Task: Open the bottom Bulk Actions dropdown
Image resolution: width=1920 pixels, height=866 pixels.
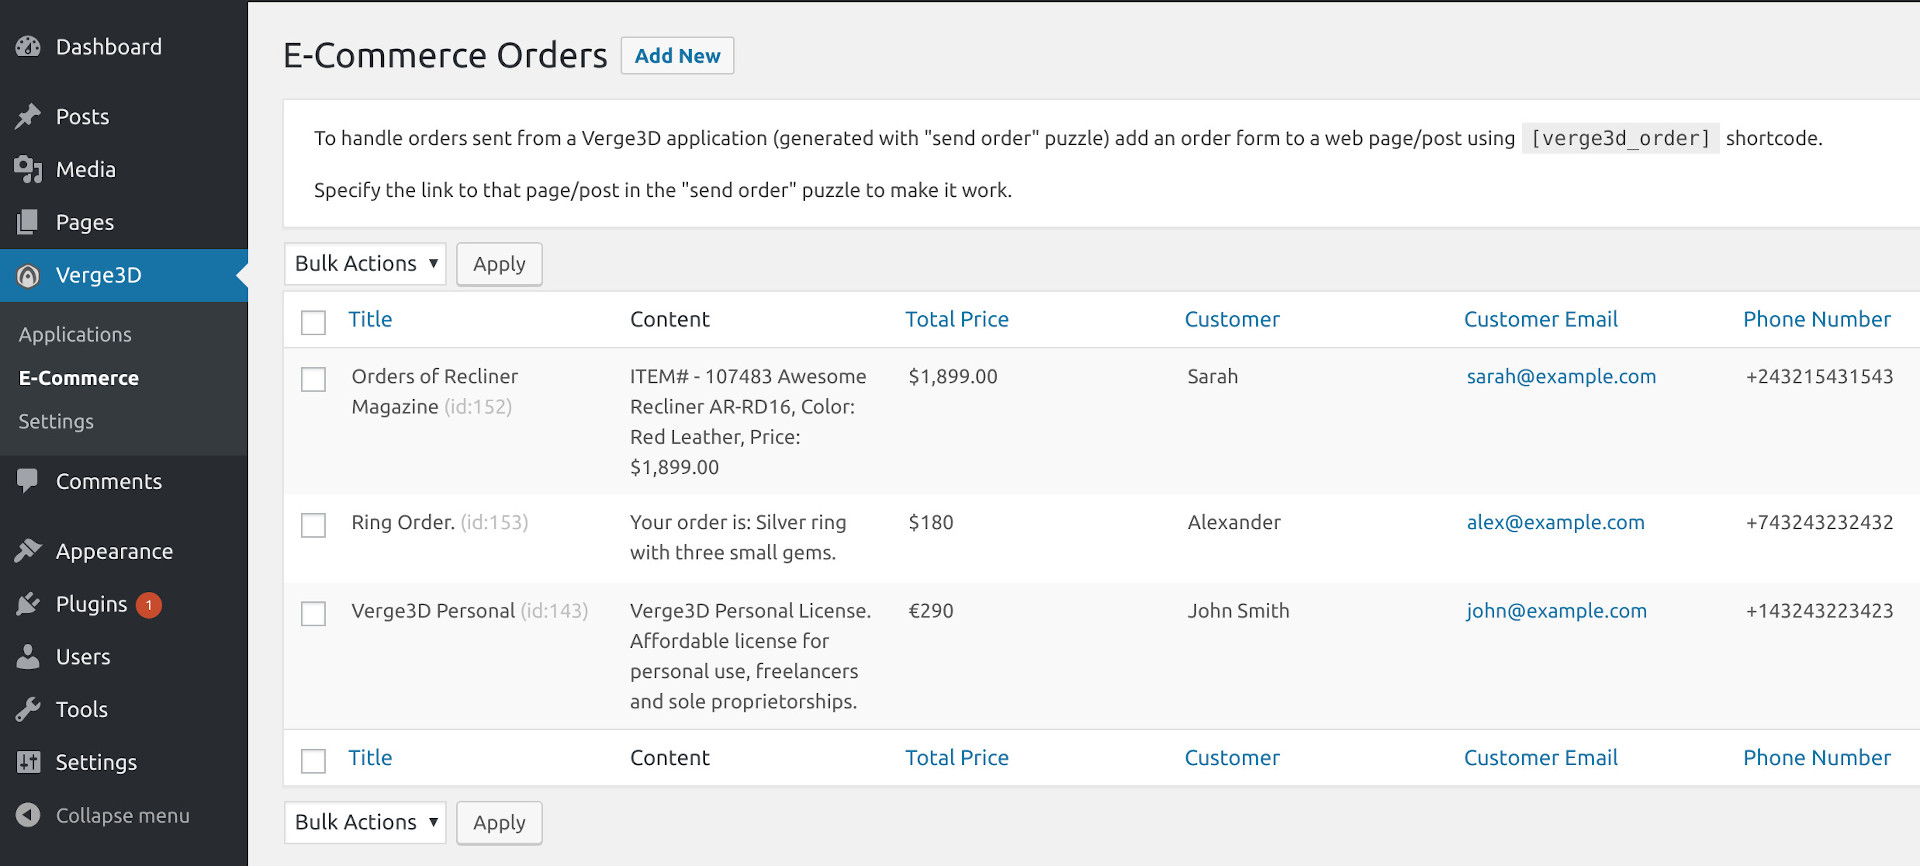Action: click(x=365, y=822)
